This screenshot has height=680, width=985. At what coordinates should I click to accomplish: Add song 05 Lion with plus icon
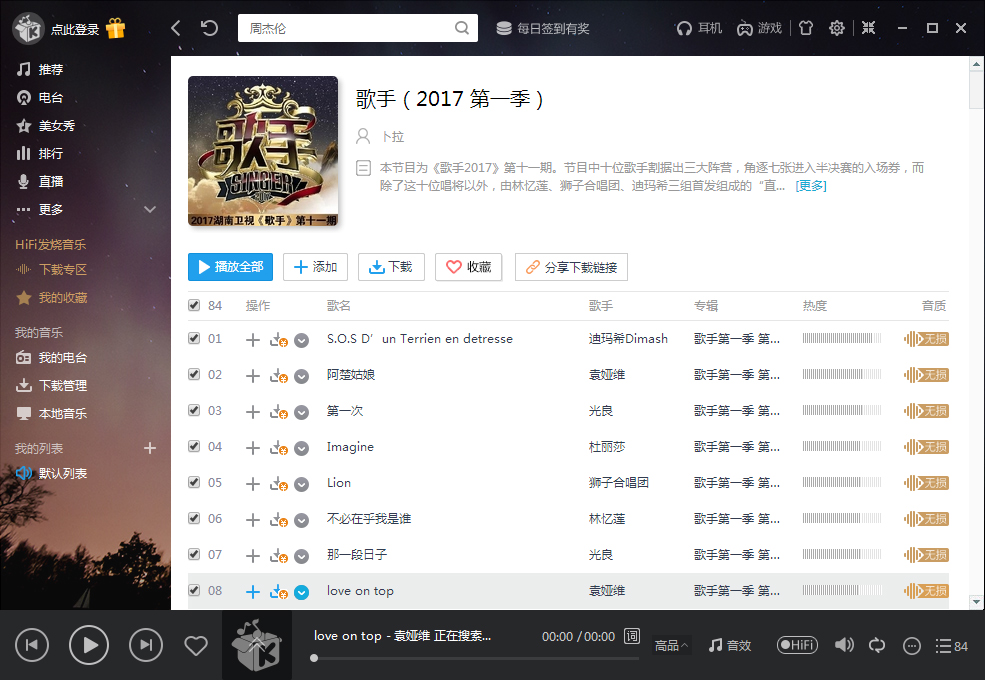click(253, 483)
